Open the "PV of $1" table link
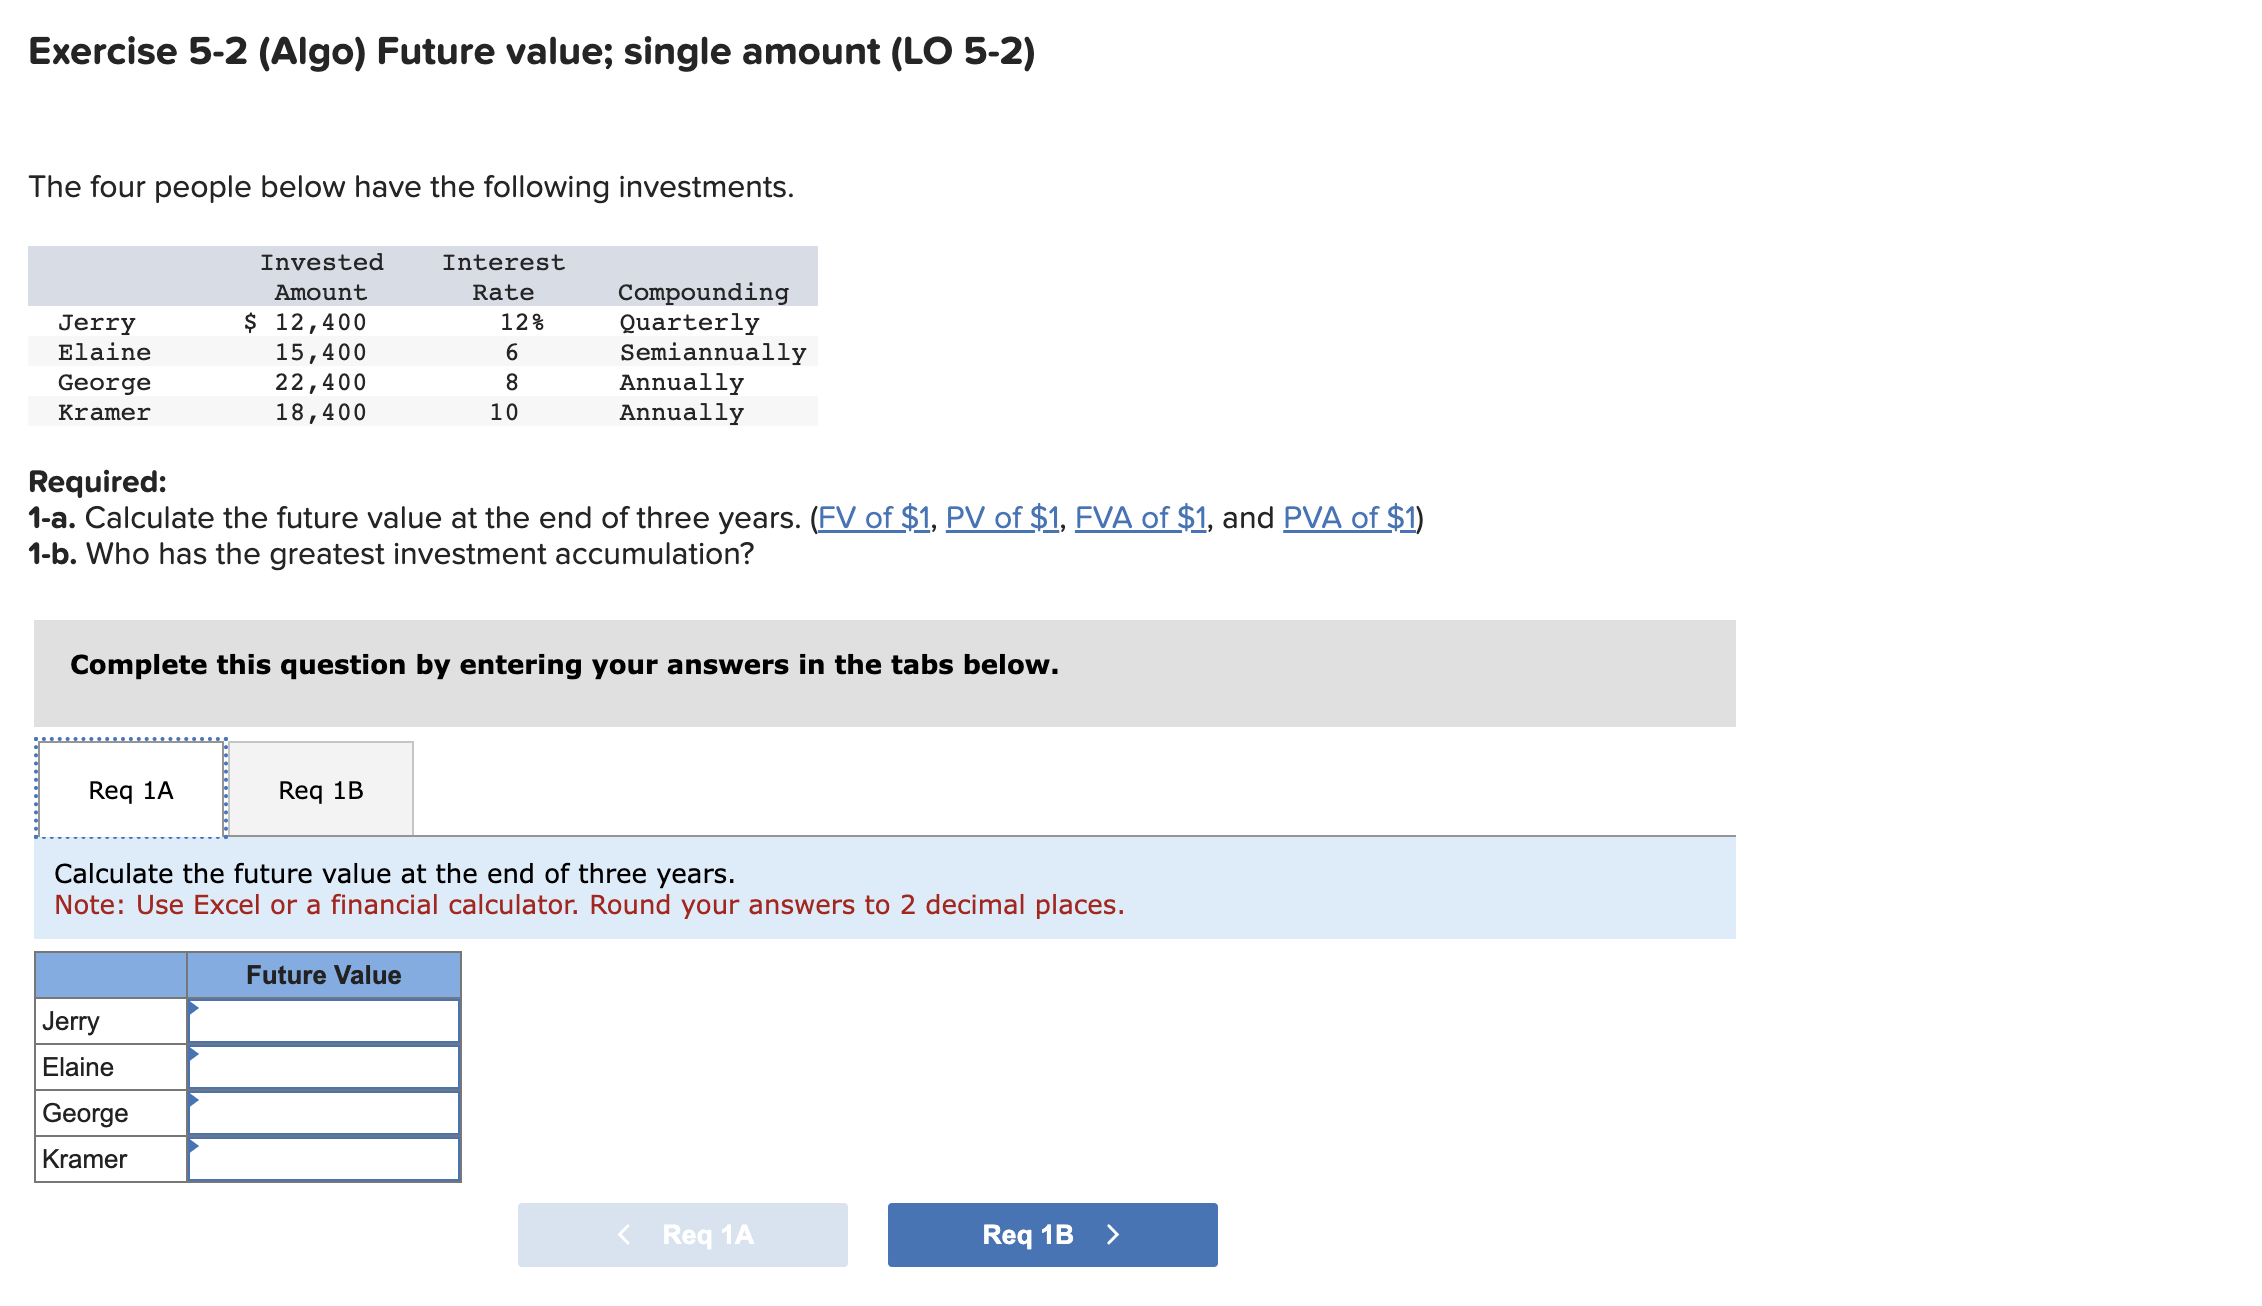This screenshot has height=1306, width=2262. 1001,518
